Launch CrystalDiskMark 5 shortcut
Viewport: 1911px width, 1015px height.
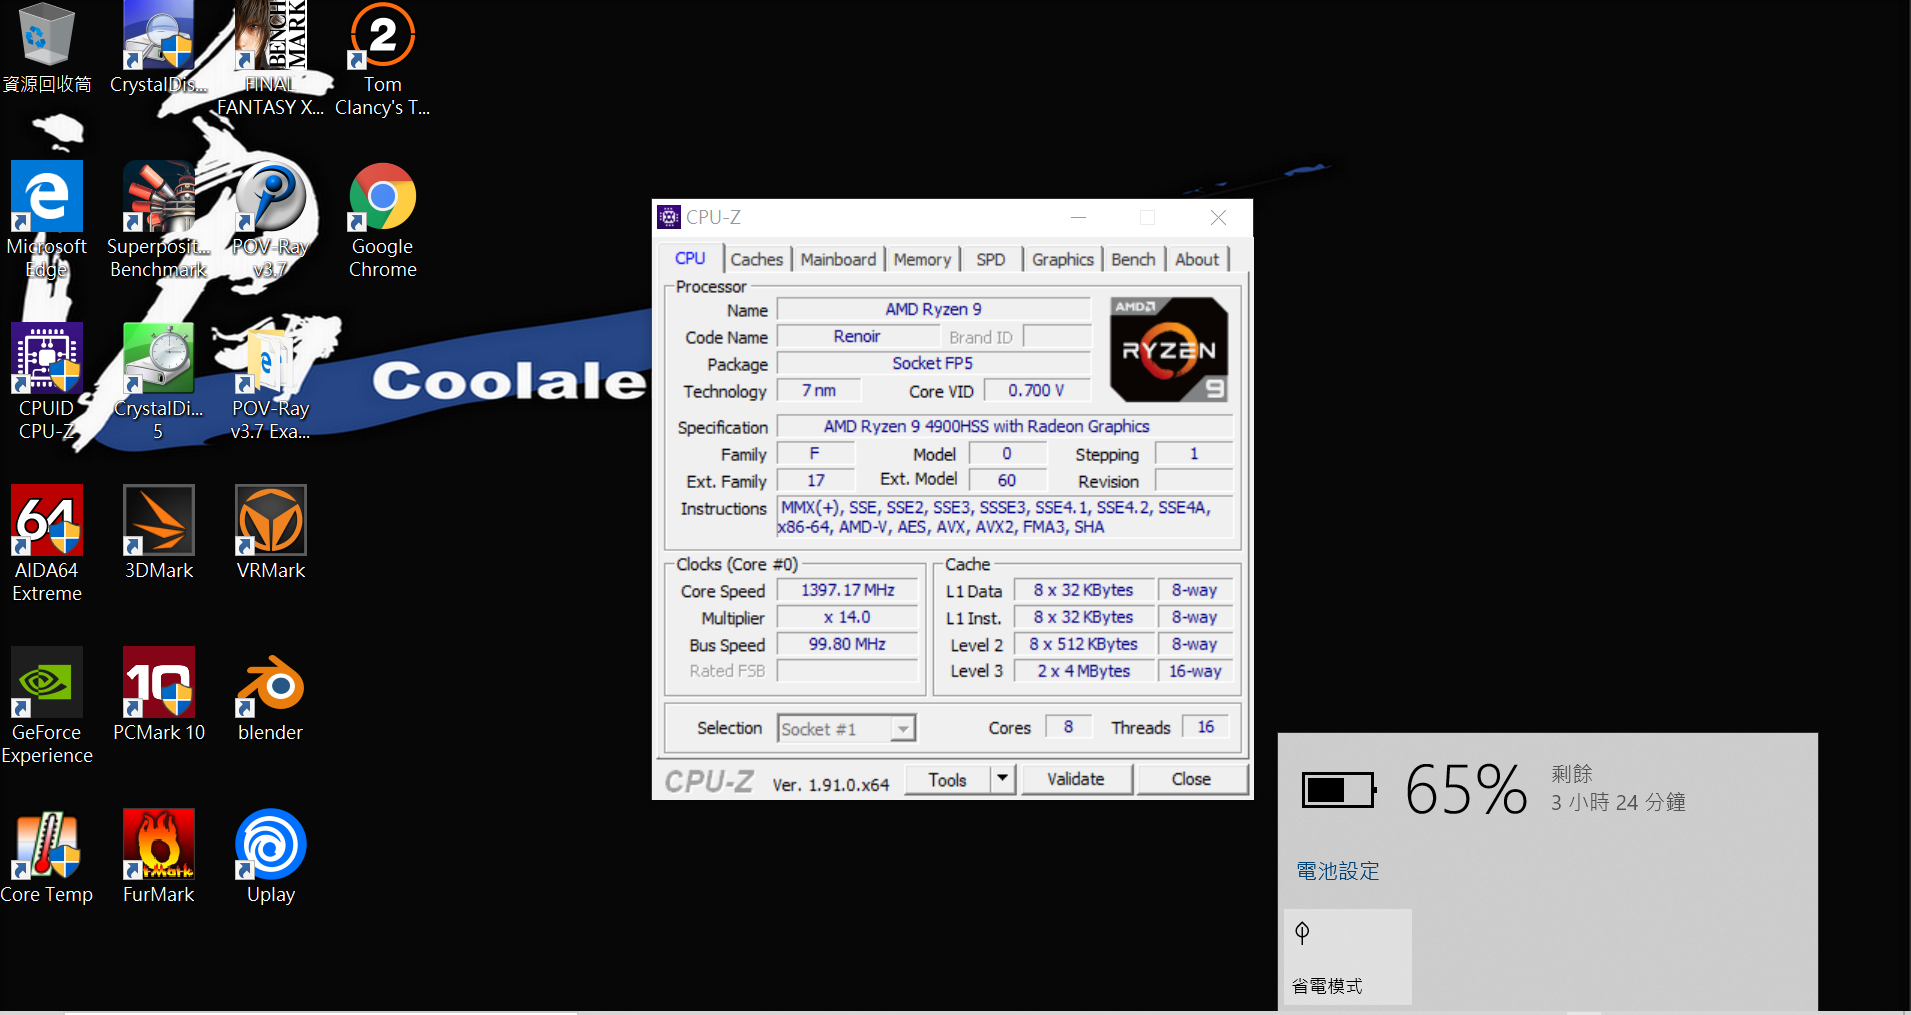(x=158, y=382)
